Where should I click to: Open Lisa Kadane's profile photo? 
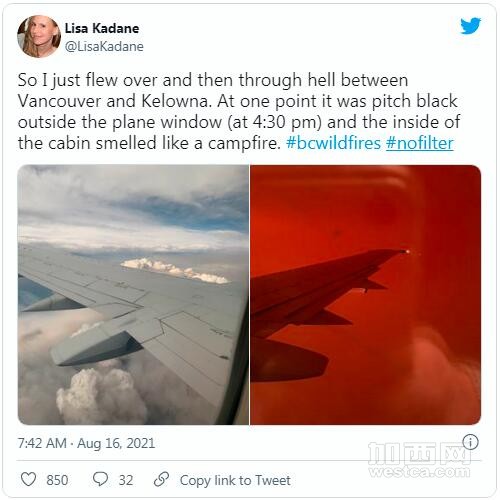(39, 36)
